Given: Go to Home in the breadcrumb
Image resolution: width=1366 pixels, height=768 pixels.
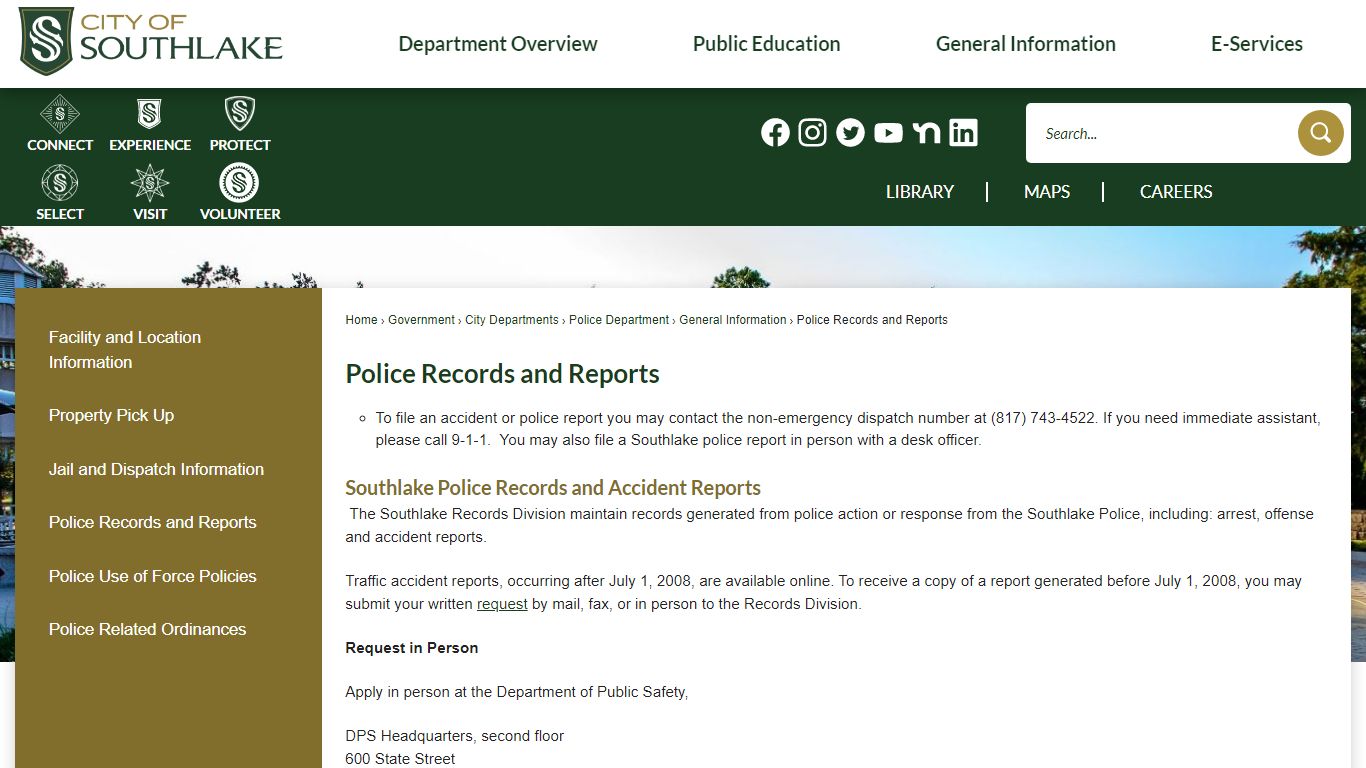Looking at the screenshot, I should (361, 320).
